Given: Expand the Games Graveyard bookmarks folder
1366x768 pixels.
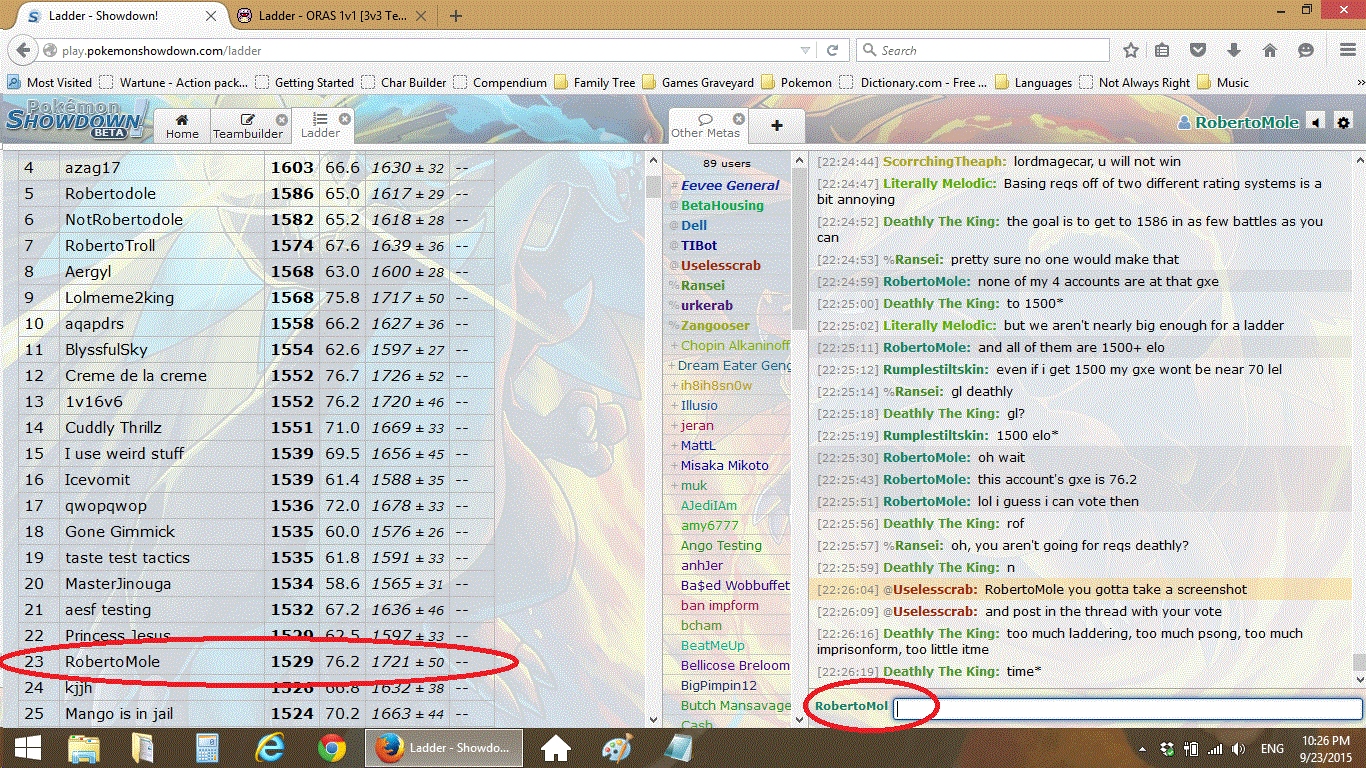Looking at the screenshot, I should click(x=698, y=83).
